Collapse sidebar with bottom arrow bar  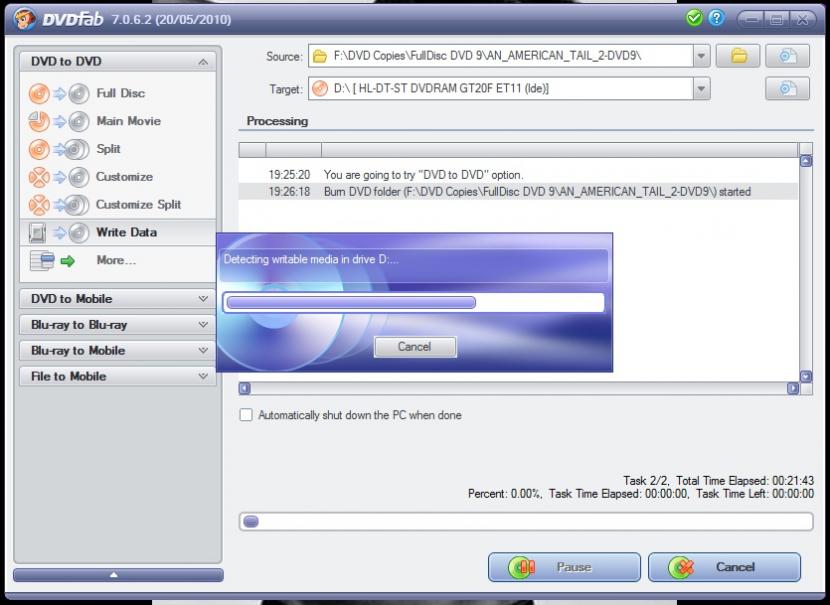coord(118,575)
